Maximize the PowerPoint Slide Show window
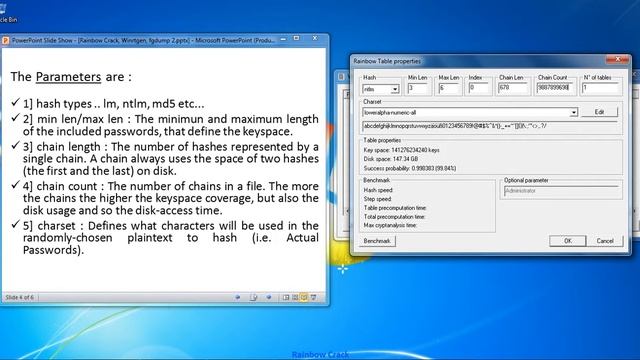 coord(297,39)
